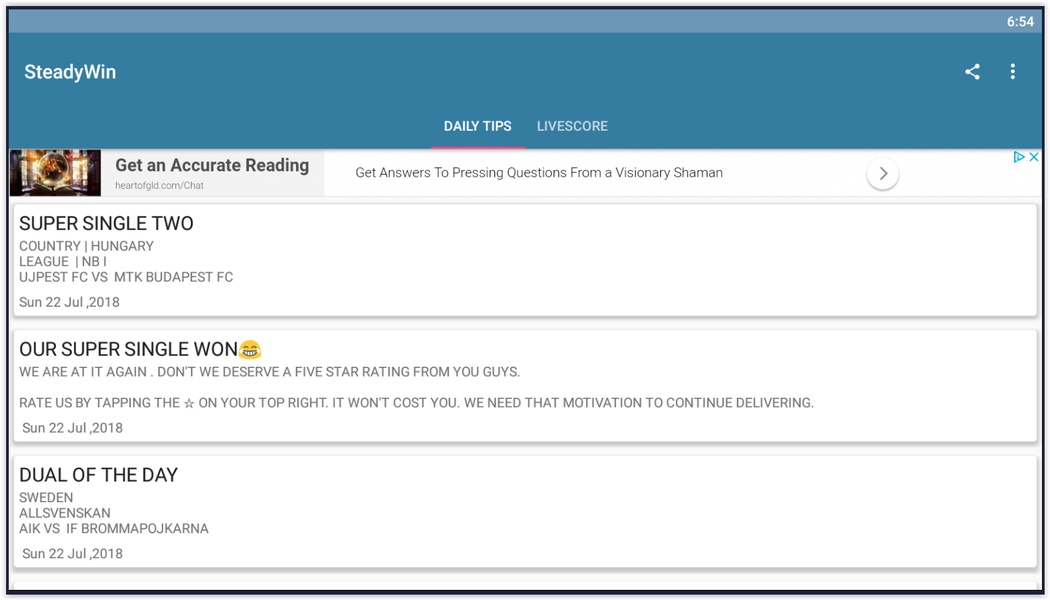Image resolution: width=1050 pixels, height=600 pixels.
Task: Switch to the DAILY TIPS tab
Action: [477, 126]
